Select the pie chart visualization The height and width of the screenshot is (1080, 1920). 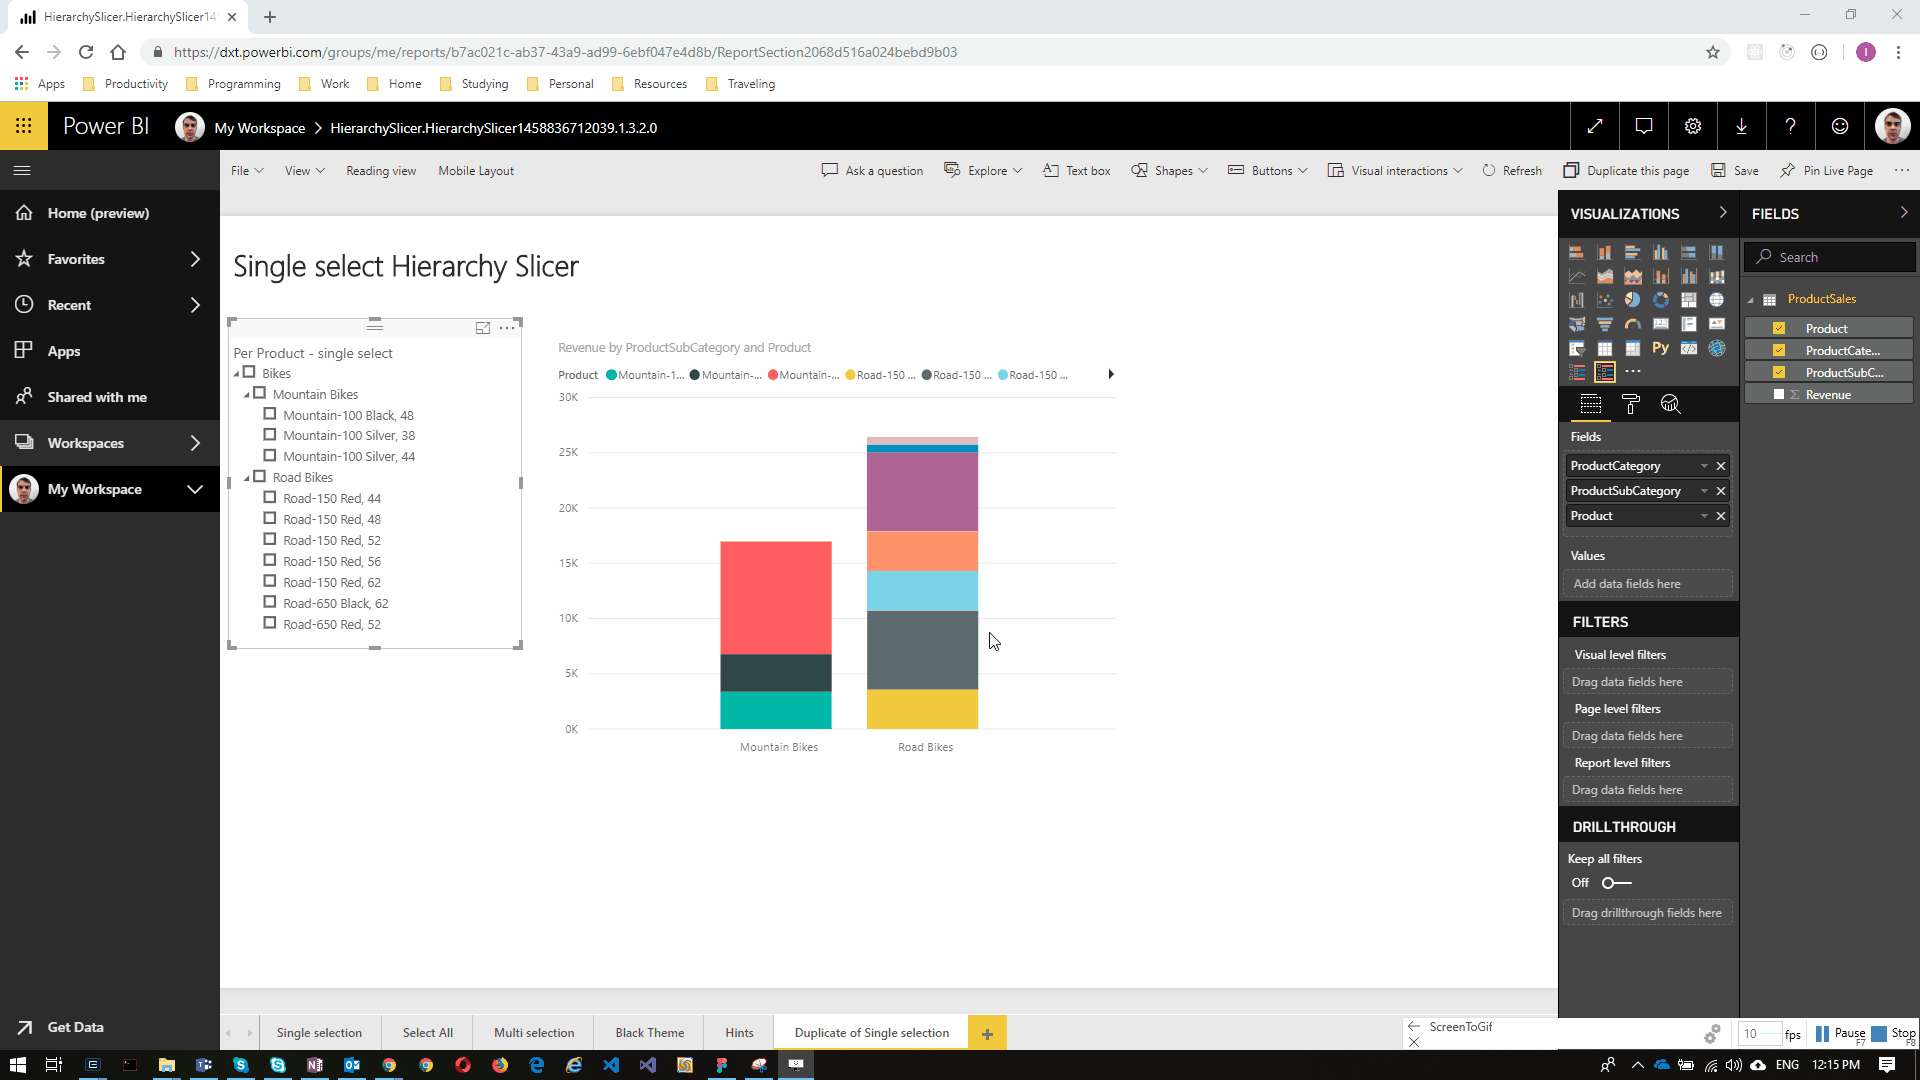(x=1632, y=300)
